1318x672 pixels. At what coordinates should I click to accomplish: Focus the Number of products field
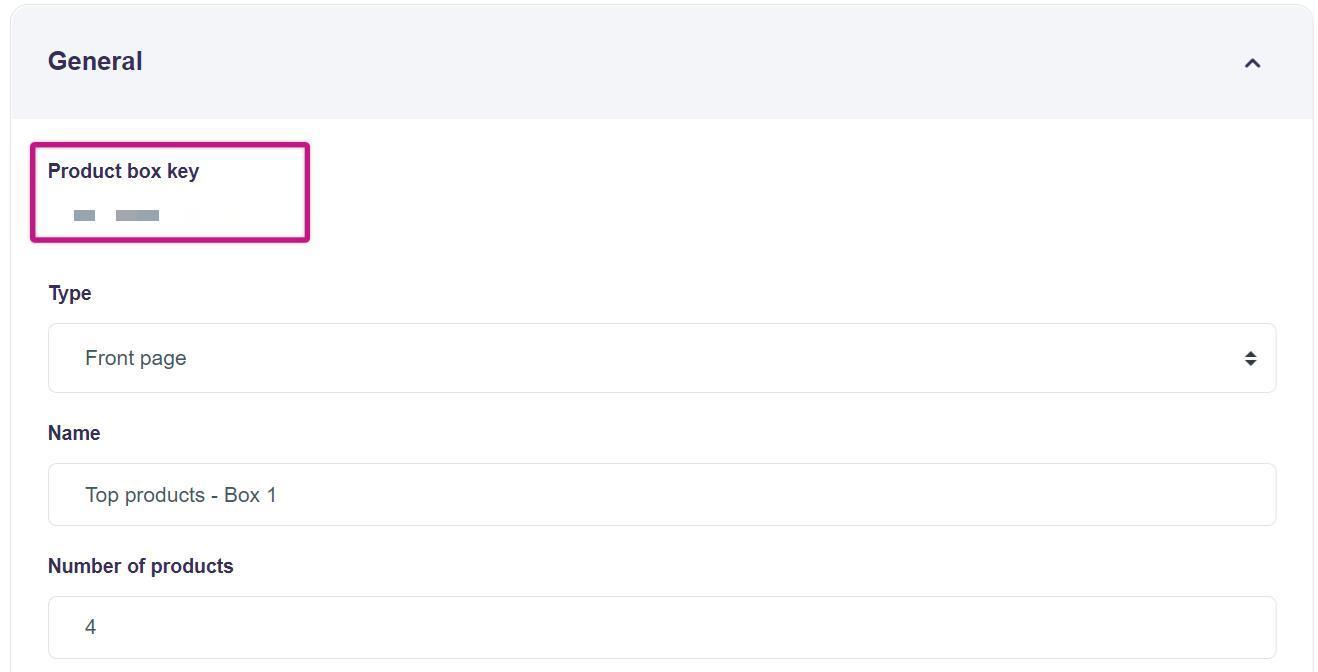pyautogui.click(x=660, y=627)
